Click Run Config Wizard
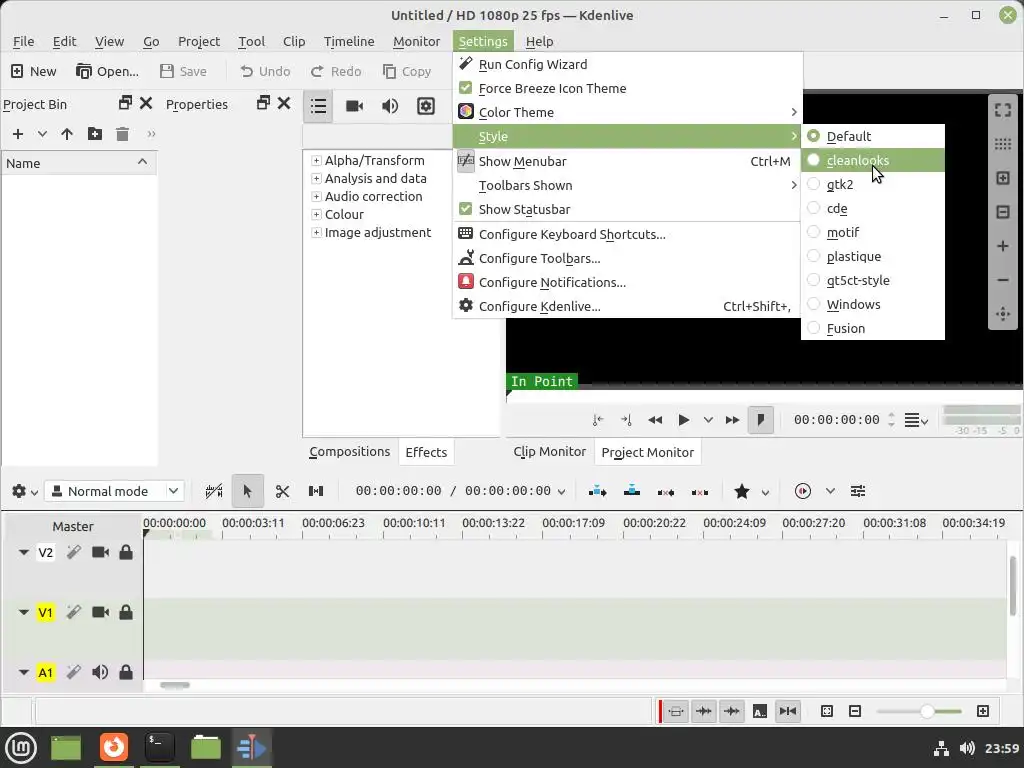Image resolution: width=1024 pixels, height=768 pixels. (x=627, y=64)
